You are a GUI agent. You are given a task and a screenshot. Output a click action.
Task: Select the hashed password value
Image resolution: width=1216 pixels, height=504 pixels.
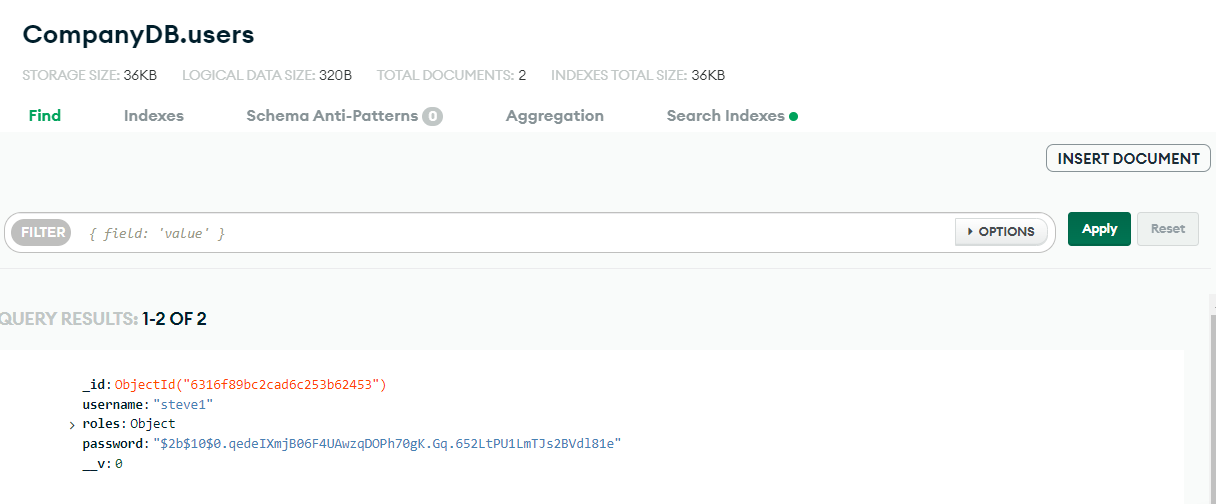(x=387, y=444)
